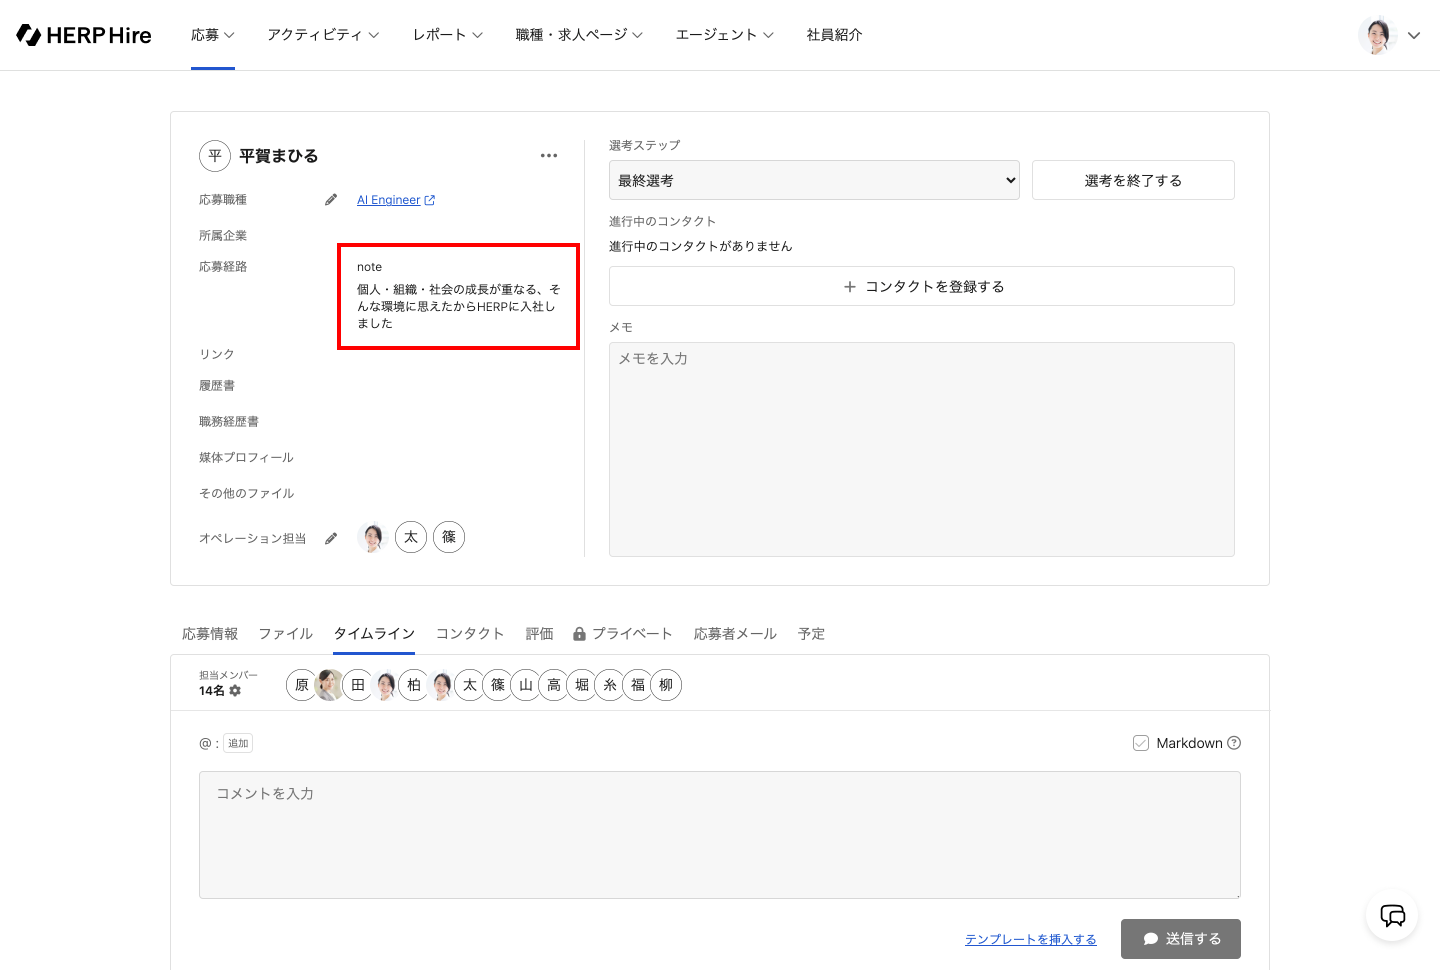Click the 太 avatar in オペレーション担当 row
Screen dimensions: 1440x970
pyautogui.click(x=411, y=537)
